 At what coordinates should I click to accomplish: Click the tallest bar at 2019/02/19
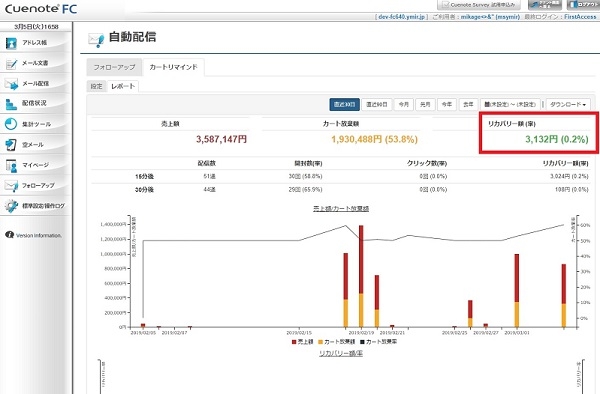(x=361, y=276)
